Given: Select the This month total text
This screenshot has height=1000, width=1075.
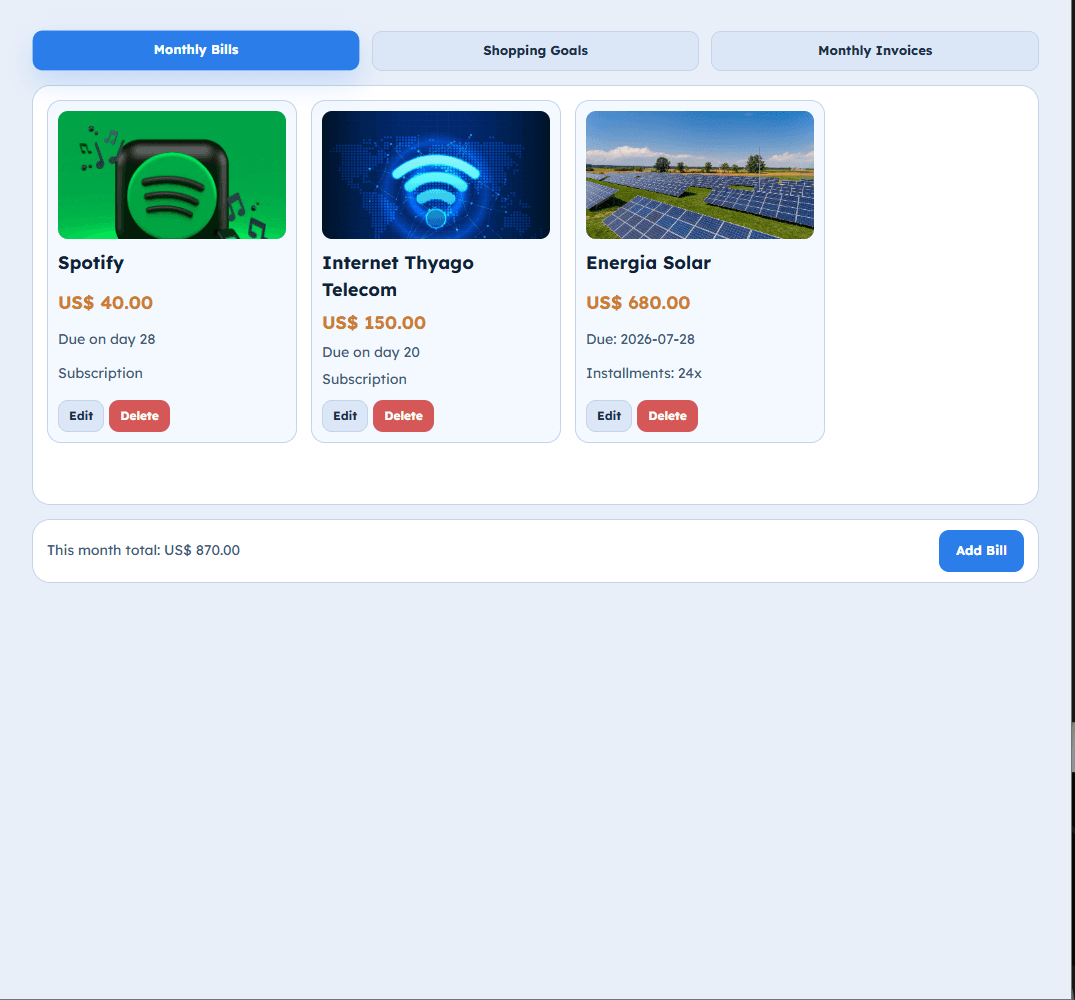Looking at the screenshot, I should 143,550.
